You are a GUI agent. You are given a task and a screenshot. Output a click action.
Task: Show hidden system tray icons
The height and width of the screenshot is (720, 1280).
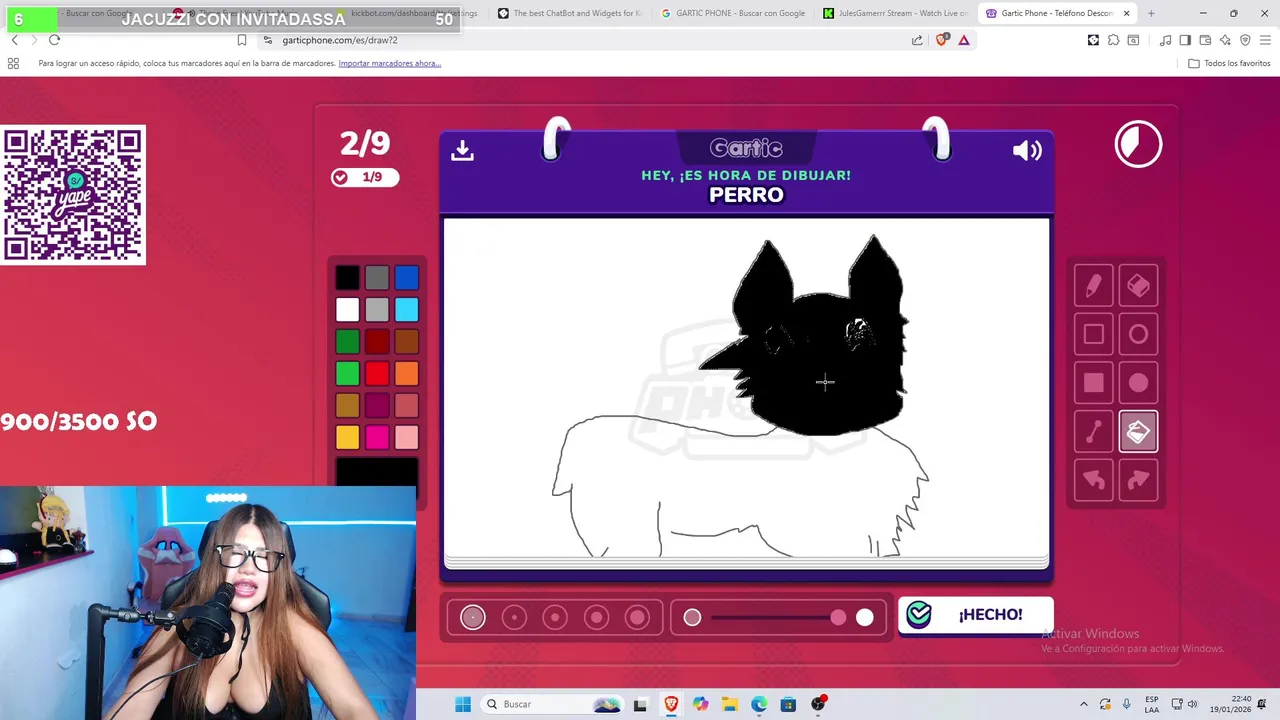click(x=1084, y=704)
